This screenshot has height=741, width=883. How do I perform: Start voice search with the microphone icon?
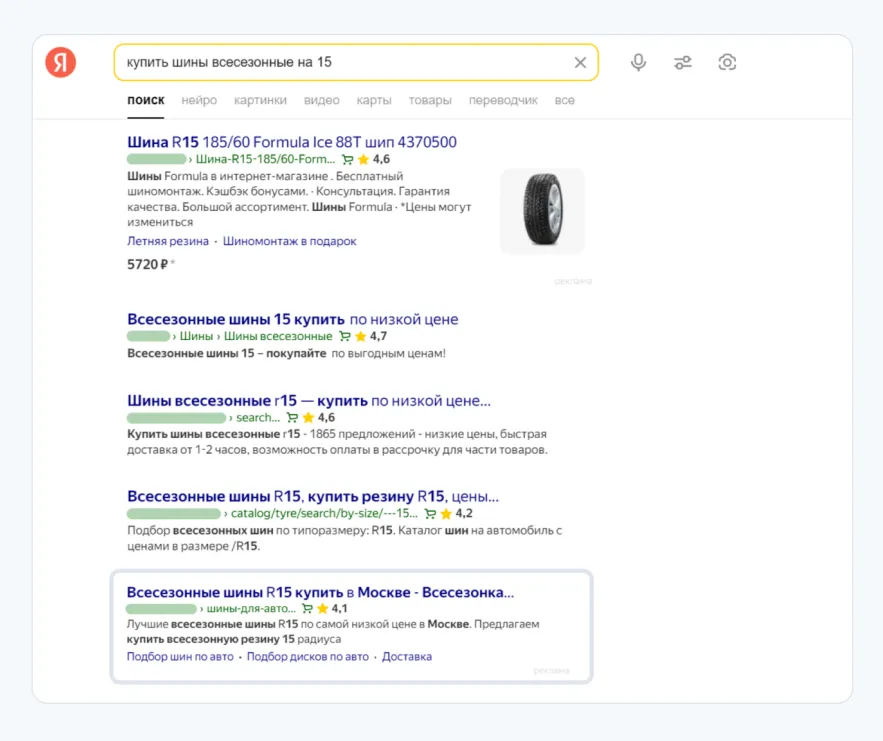638,62
